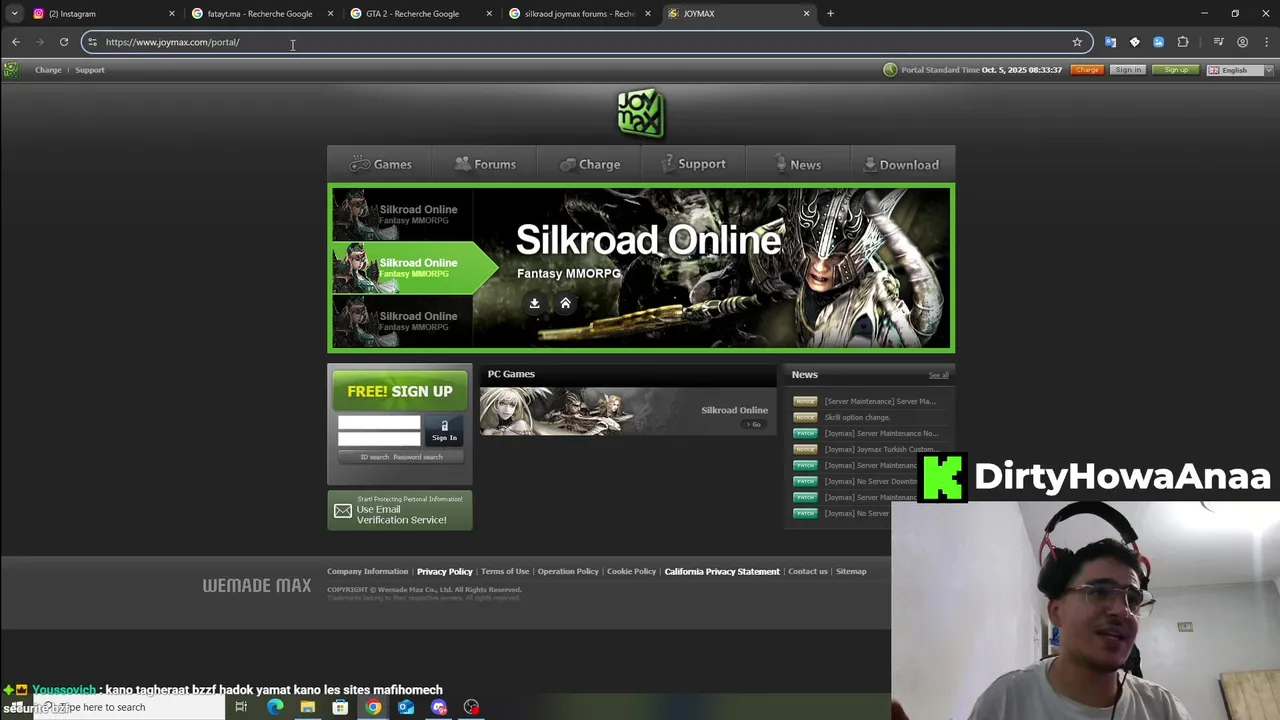Click the small Joymax icon beside Charge
Viewport: 1280px width, 720px height.
click(11, 70)
